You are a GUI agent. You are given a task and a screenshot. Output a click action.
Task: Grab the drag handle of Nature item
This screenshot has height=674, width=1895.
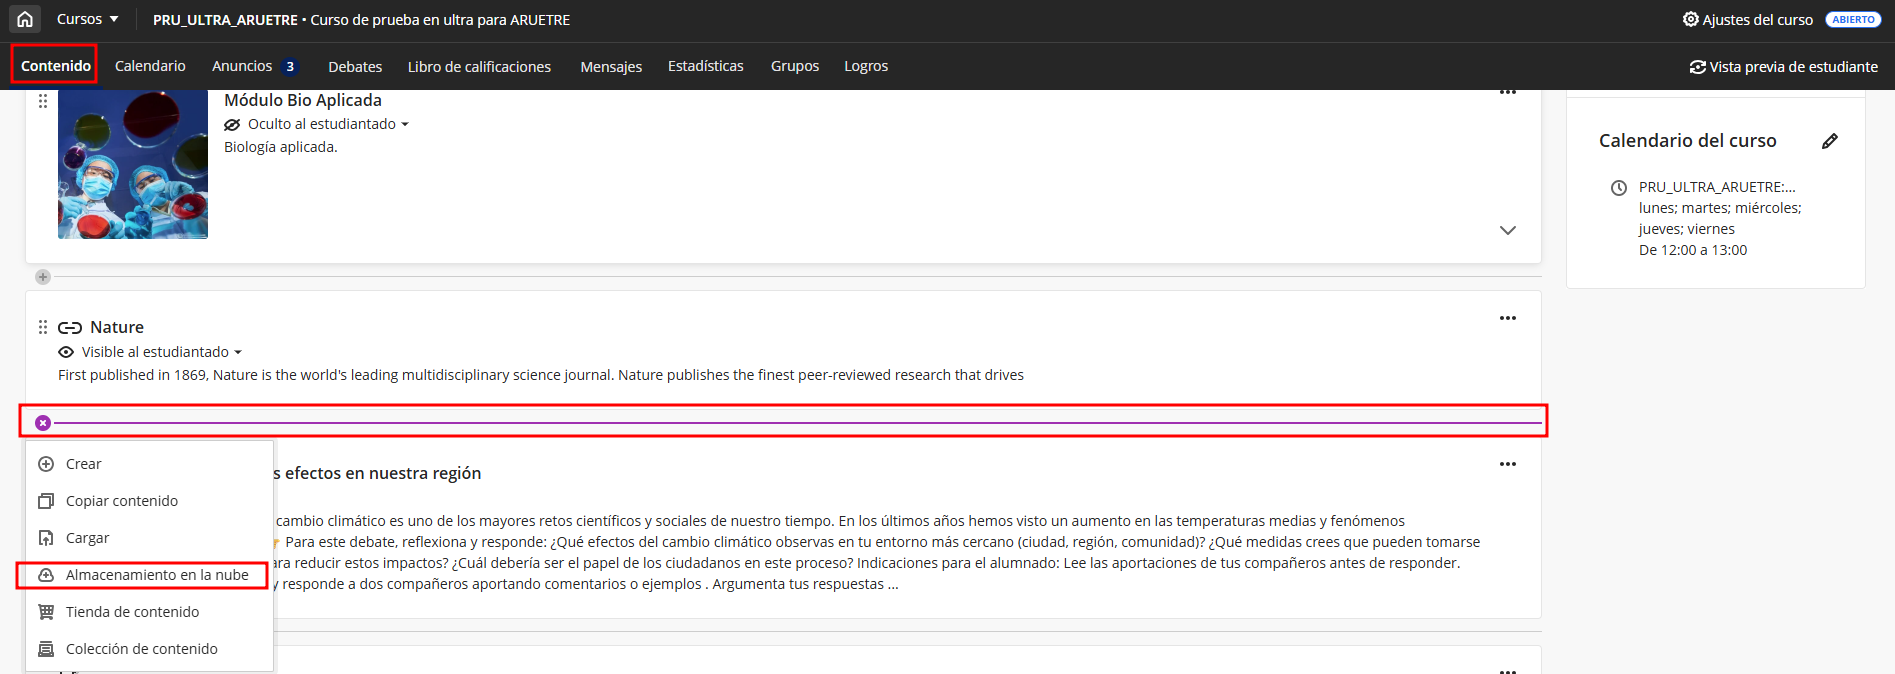coord(43,327)
